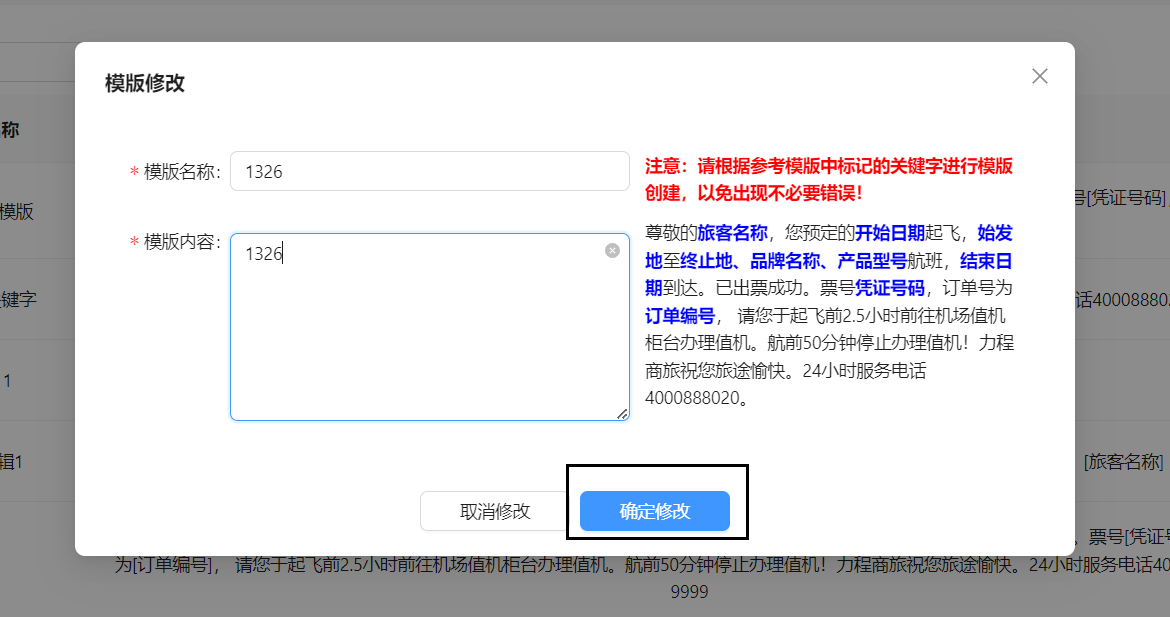Close the 模版修改 dialog with X icon

(x=1040, y=76)
